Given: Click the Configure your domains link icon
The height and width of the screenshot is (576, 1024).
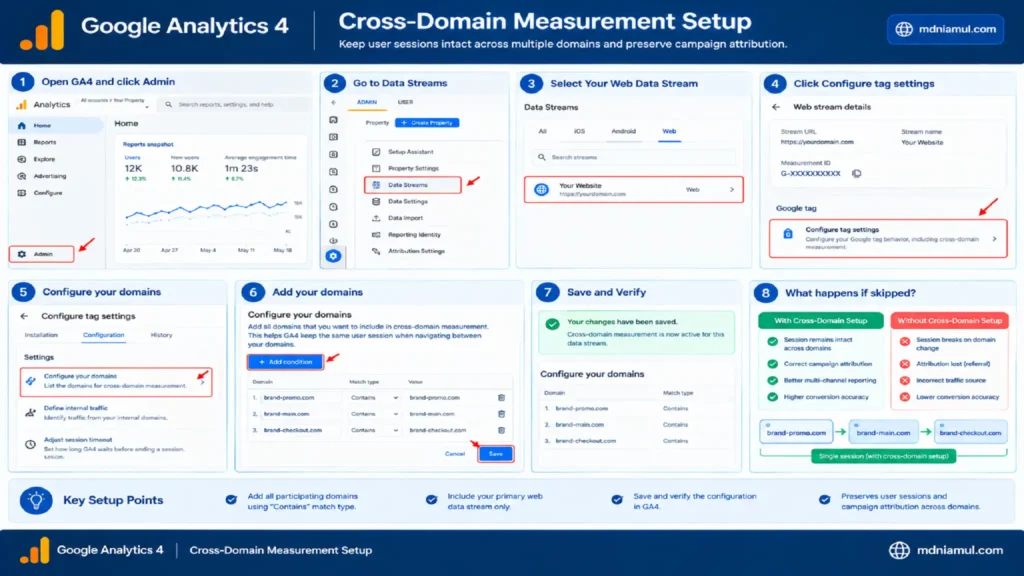Looking at the screenshot, I should [x=31, y=381].
